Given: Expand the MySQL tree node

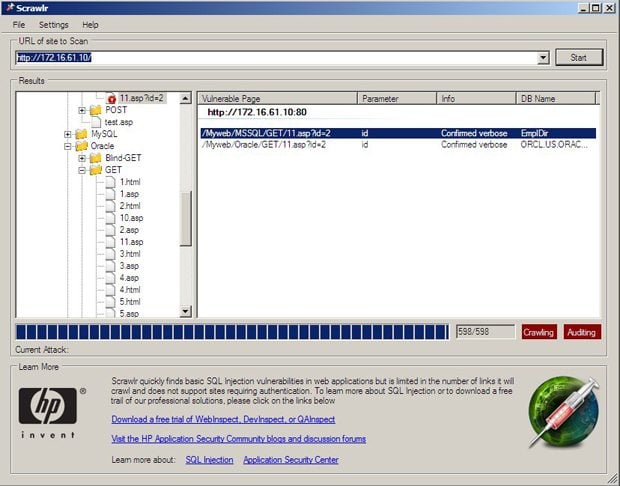Looking at the screenshot, I should [68, 134].
